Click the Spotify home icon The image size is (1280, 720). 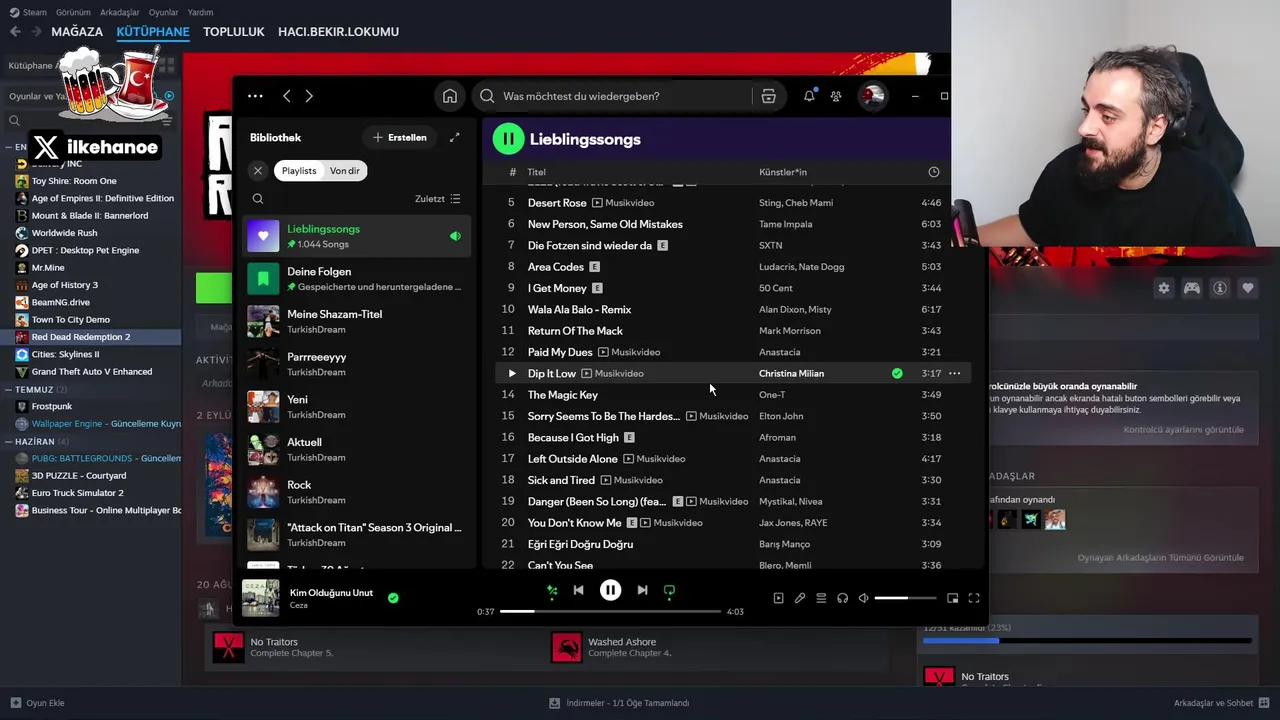point(450,96)
